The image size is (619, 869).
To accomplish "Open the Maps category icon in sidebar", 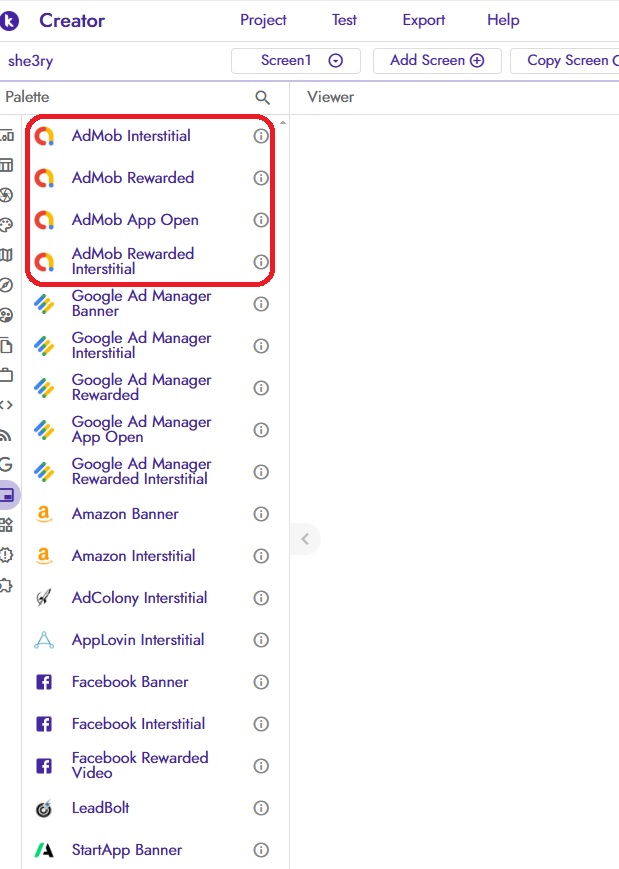I will (x=6, y=255).
